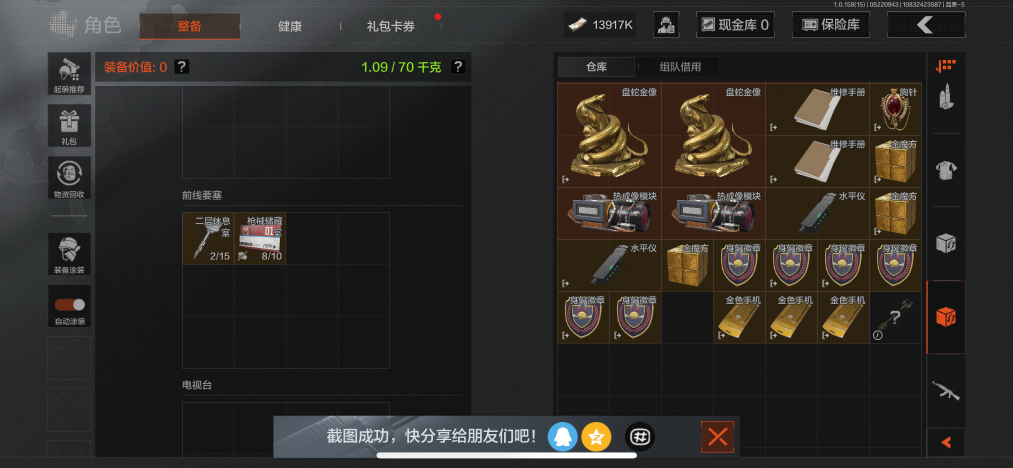
Task: Open the 保险库 safe button
Action: click(x=830, y=25)
